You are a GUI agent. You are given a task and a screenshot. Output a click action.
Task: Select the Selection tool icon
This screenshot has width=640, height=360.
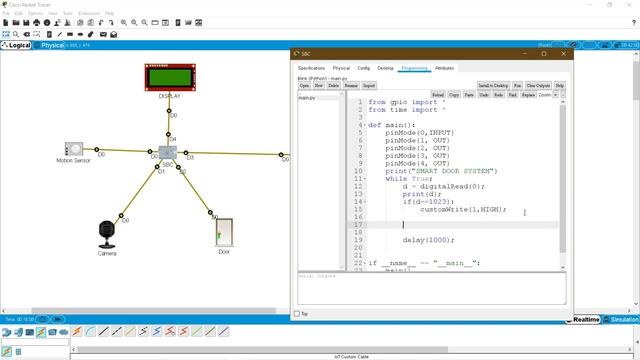point(6,35)
